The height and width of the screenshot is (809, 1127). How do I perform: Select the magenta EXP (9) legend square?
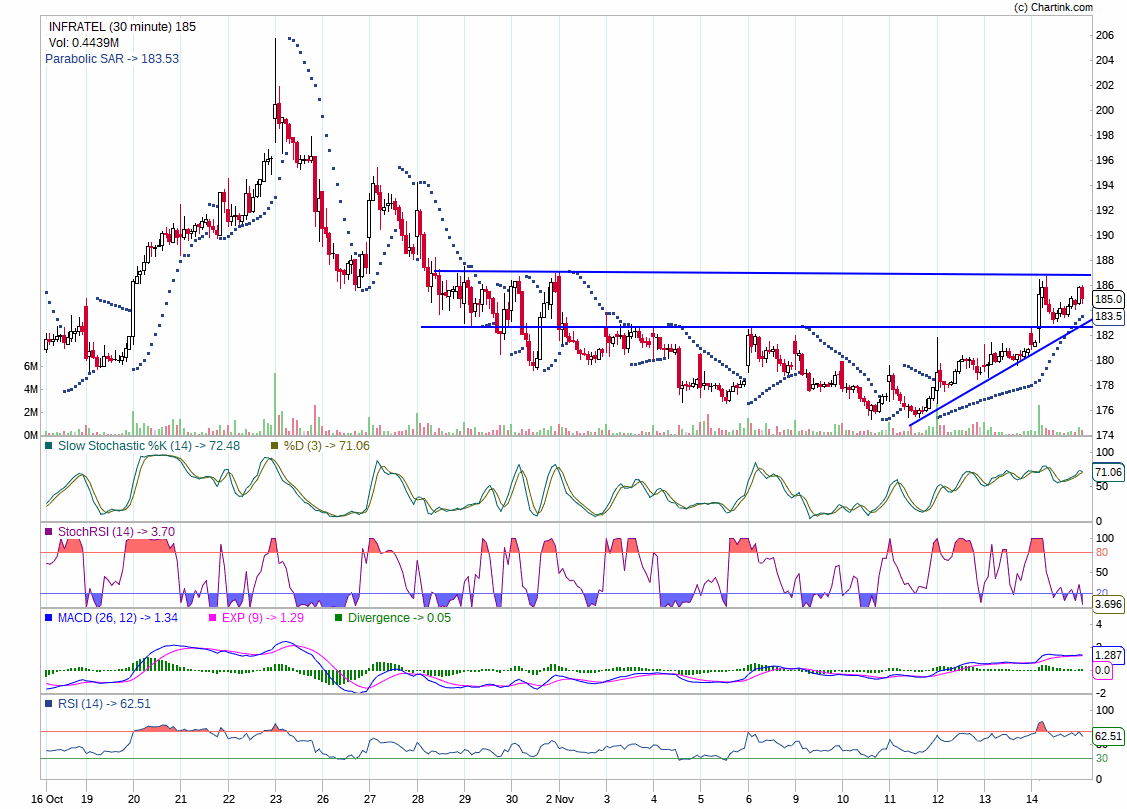[211, 617]
